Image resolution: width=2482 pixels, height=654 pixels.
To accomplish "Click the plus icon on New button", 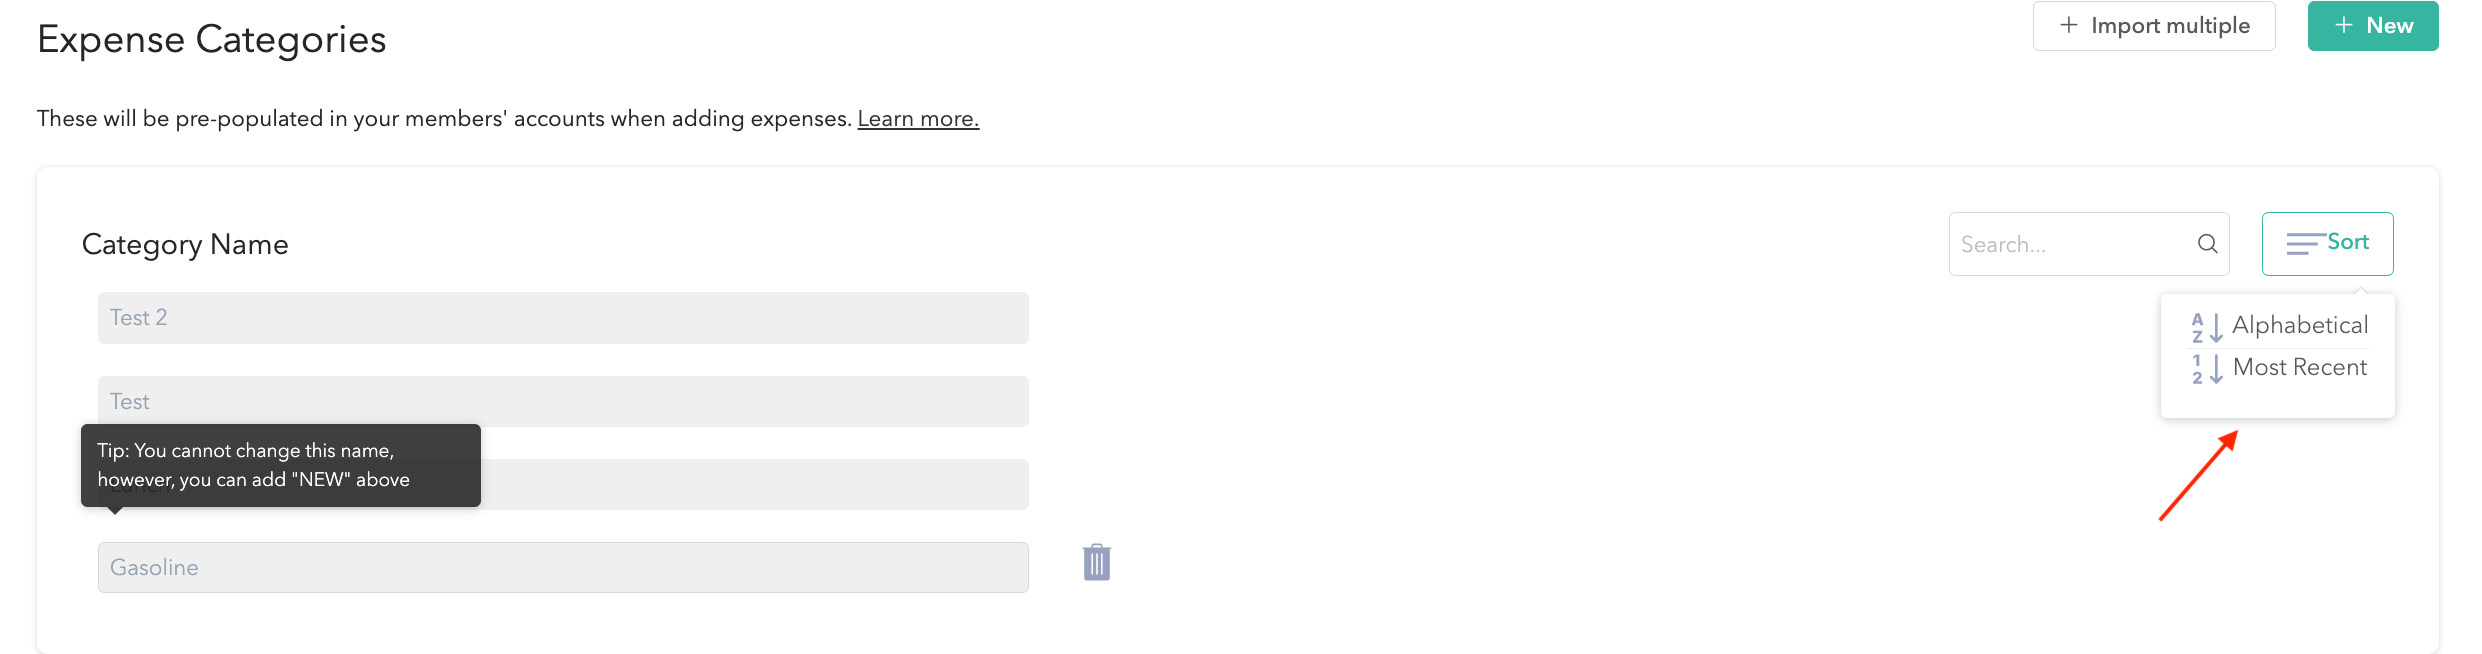I will coord(2344,25).
